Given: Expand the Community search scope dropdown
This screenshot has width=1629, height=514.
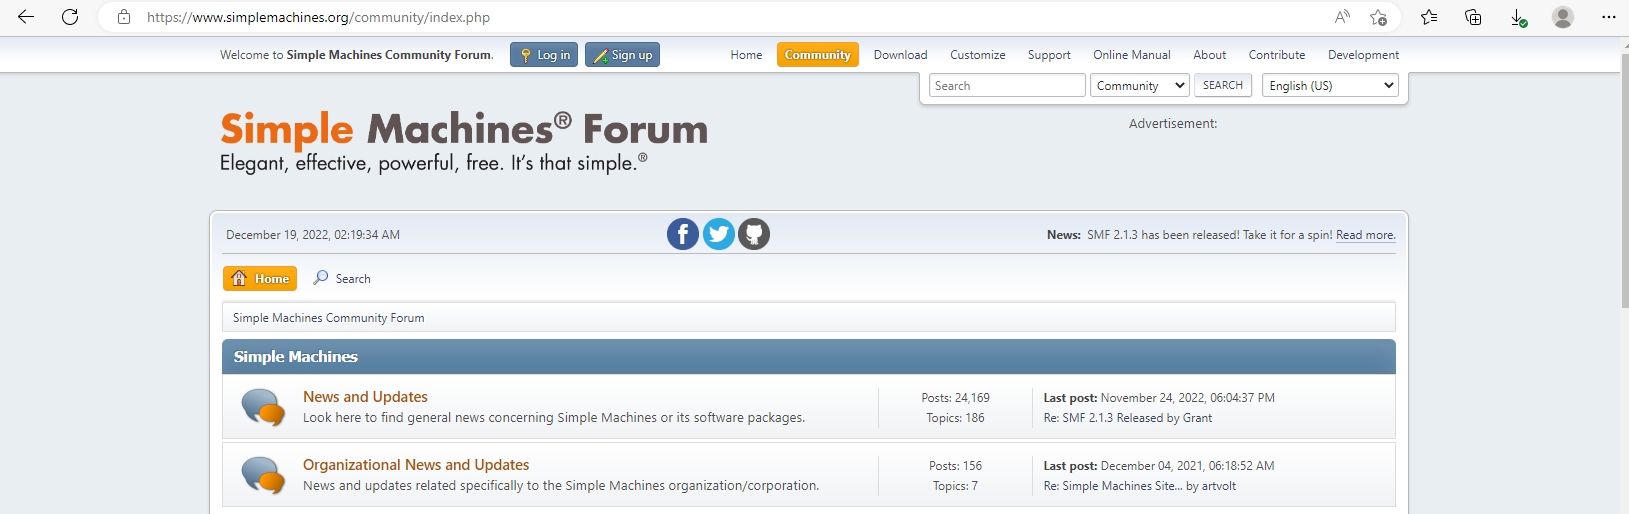Looking at the screenshot, I should tap(1140, 85).
